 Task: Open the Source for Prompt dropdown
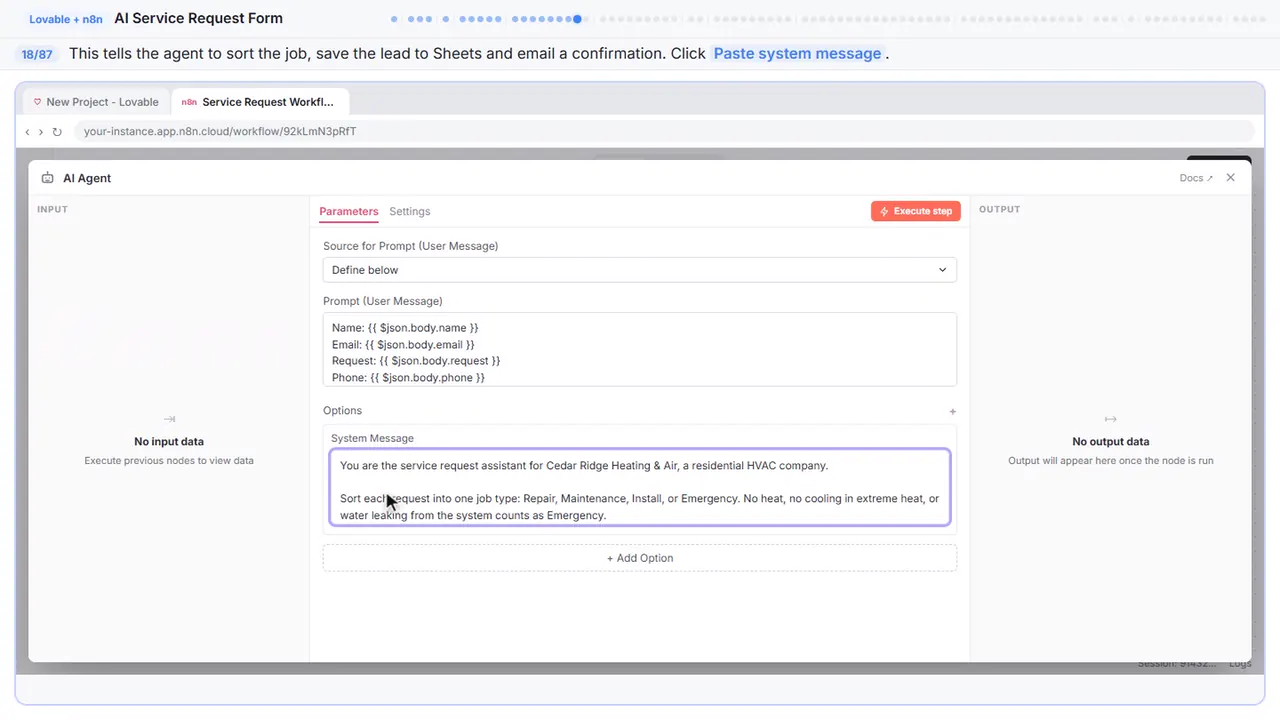tap(640, 270)
